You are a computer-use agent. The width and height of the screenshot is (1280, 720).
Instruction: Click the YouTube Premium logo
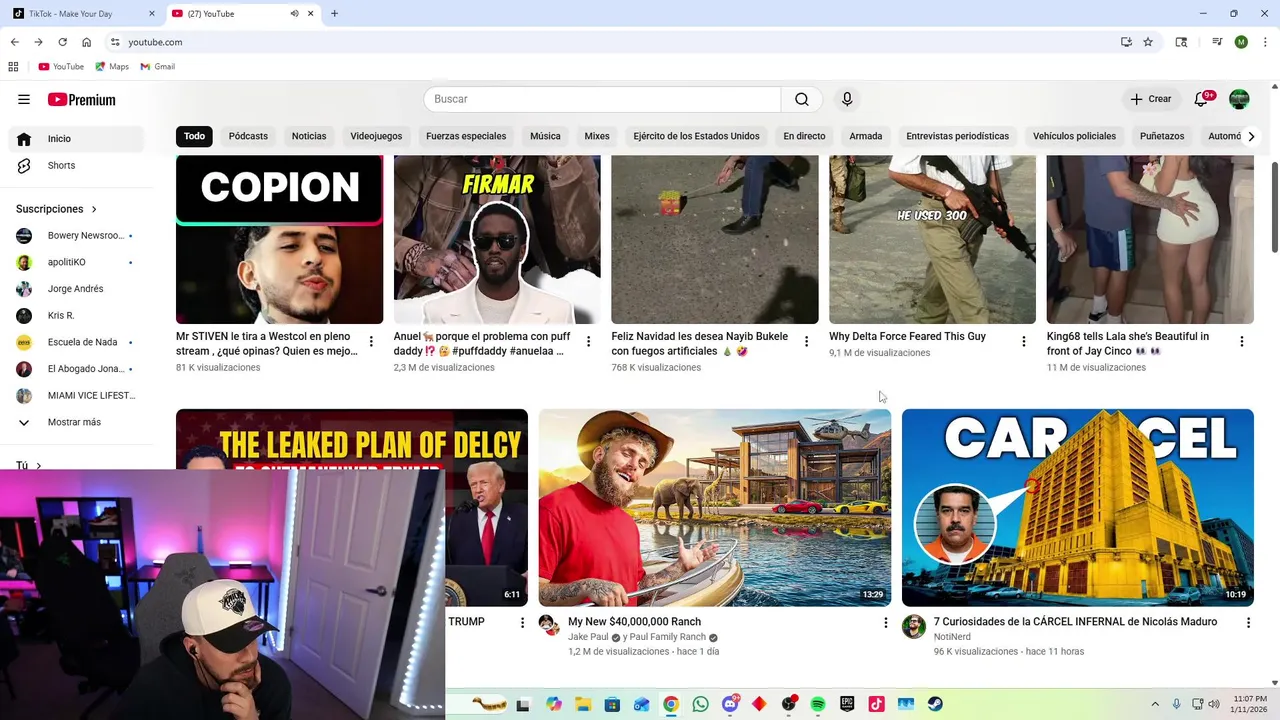[81, 99]
